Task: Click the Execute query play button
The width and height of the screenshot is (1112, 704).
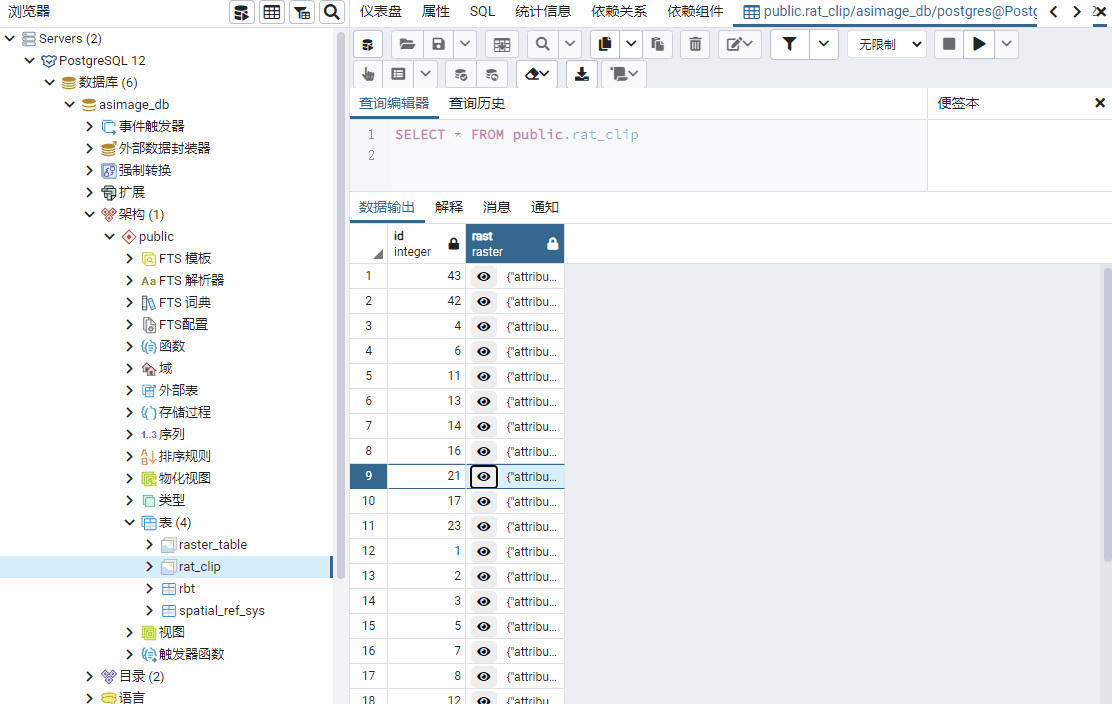Action: 979,44
